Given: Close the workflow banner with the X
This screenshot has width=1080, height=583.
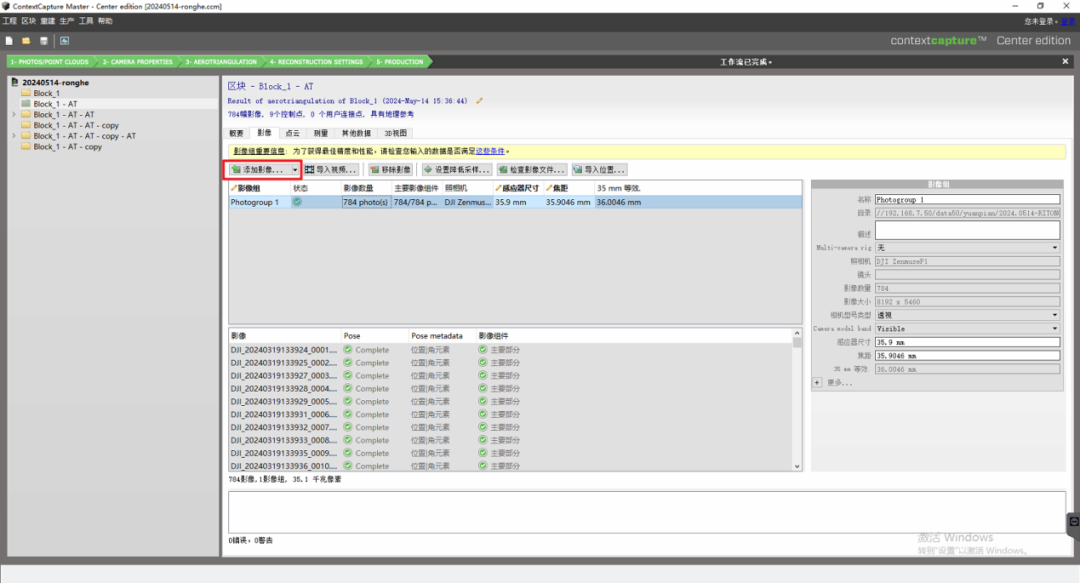Looking at the screenshot, I should 1065,61.
